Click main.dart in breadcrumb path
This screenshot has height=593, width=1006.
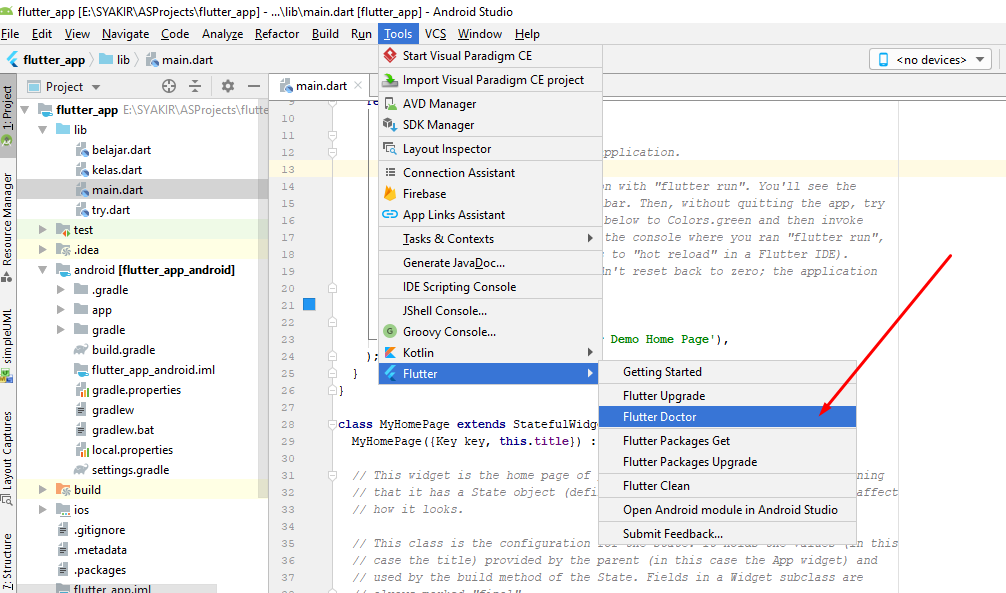tap(180, 60)
